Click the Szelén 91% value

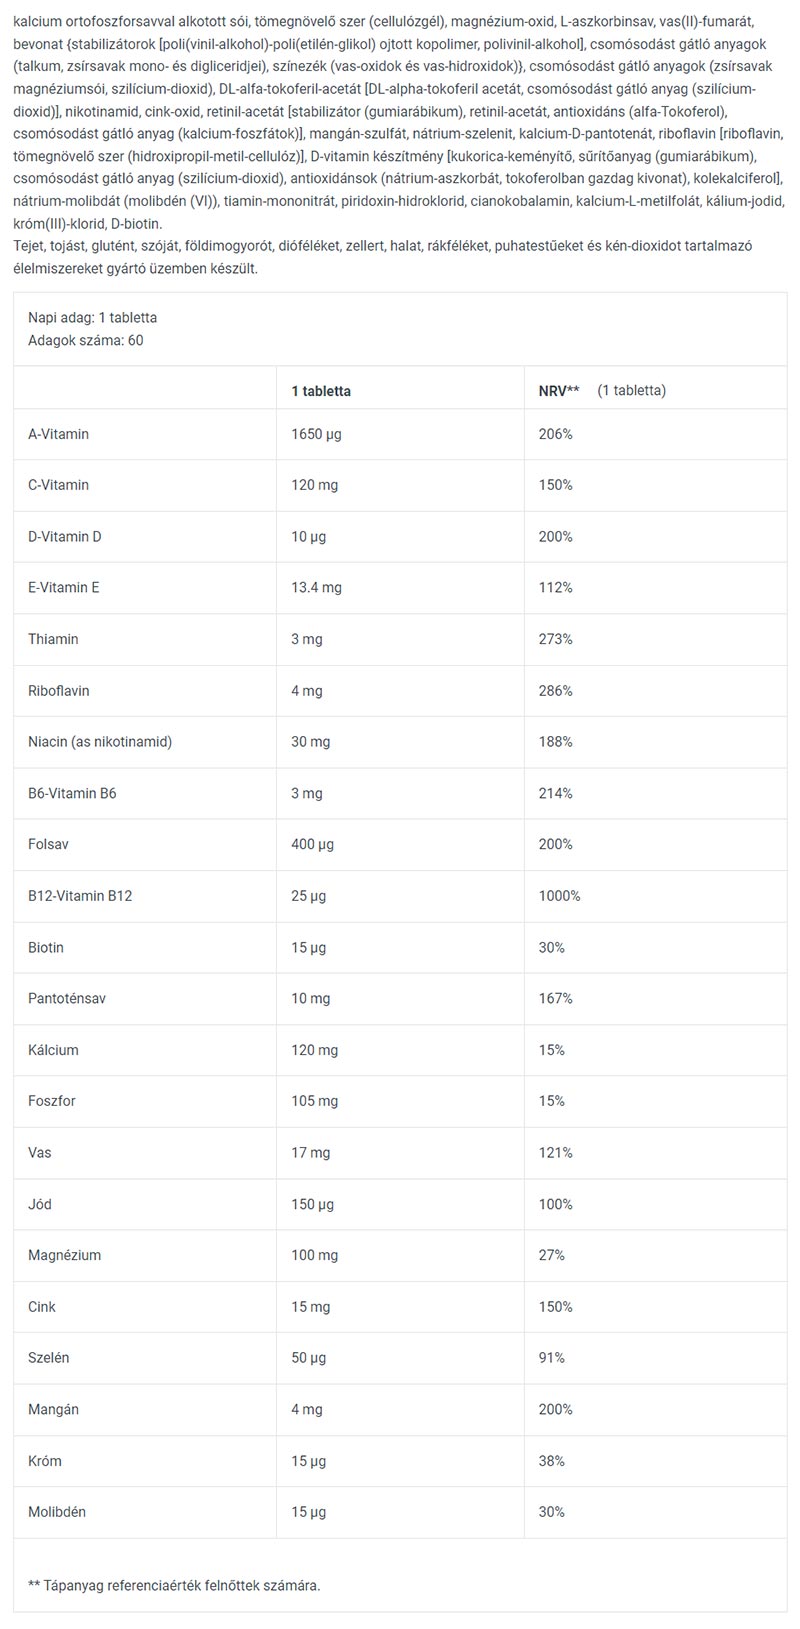tap(552, 1358)
